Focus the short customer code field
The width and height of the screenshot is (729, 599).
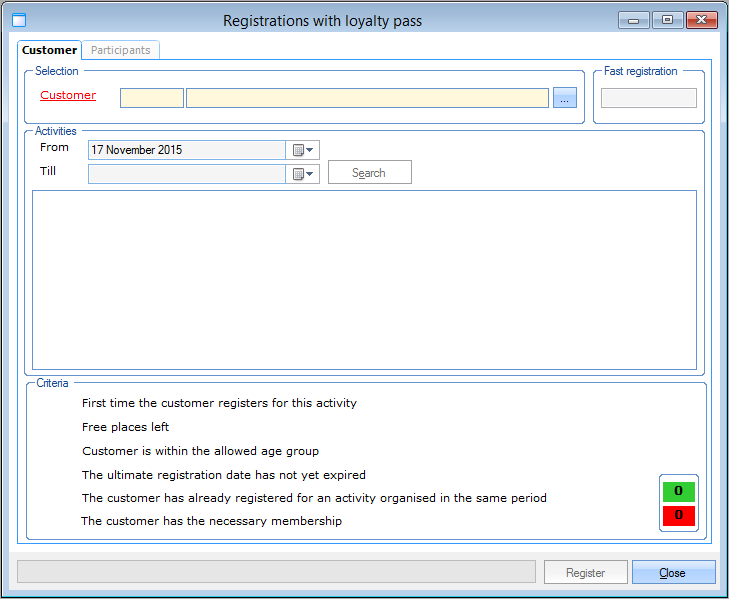(152, 98)
